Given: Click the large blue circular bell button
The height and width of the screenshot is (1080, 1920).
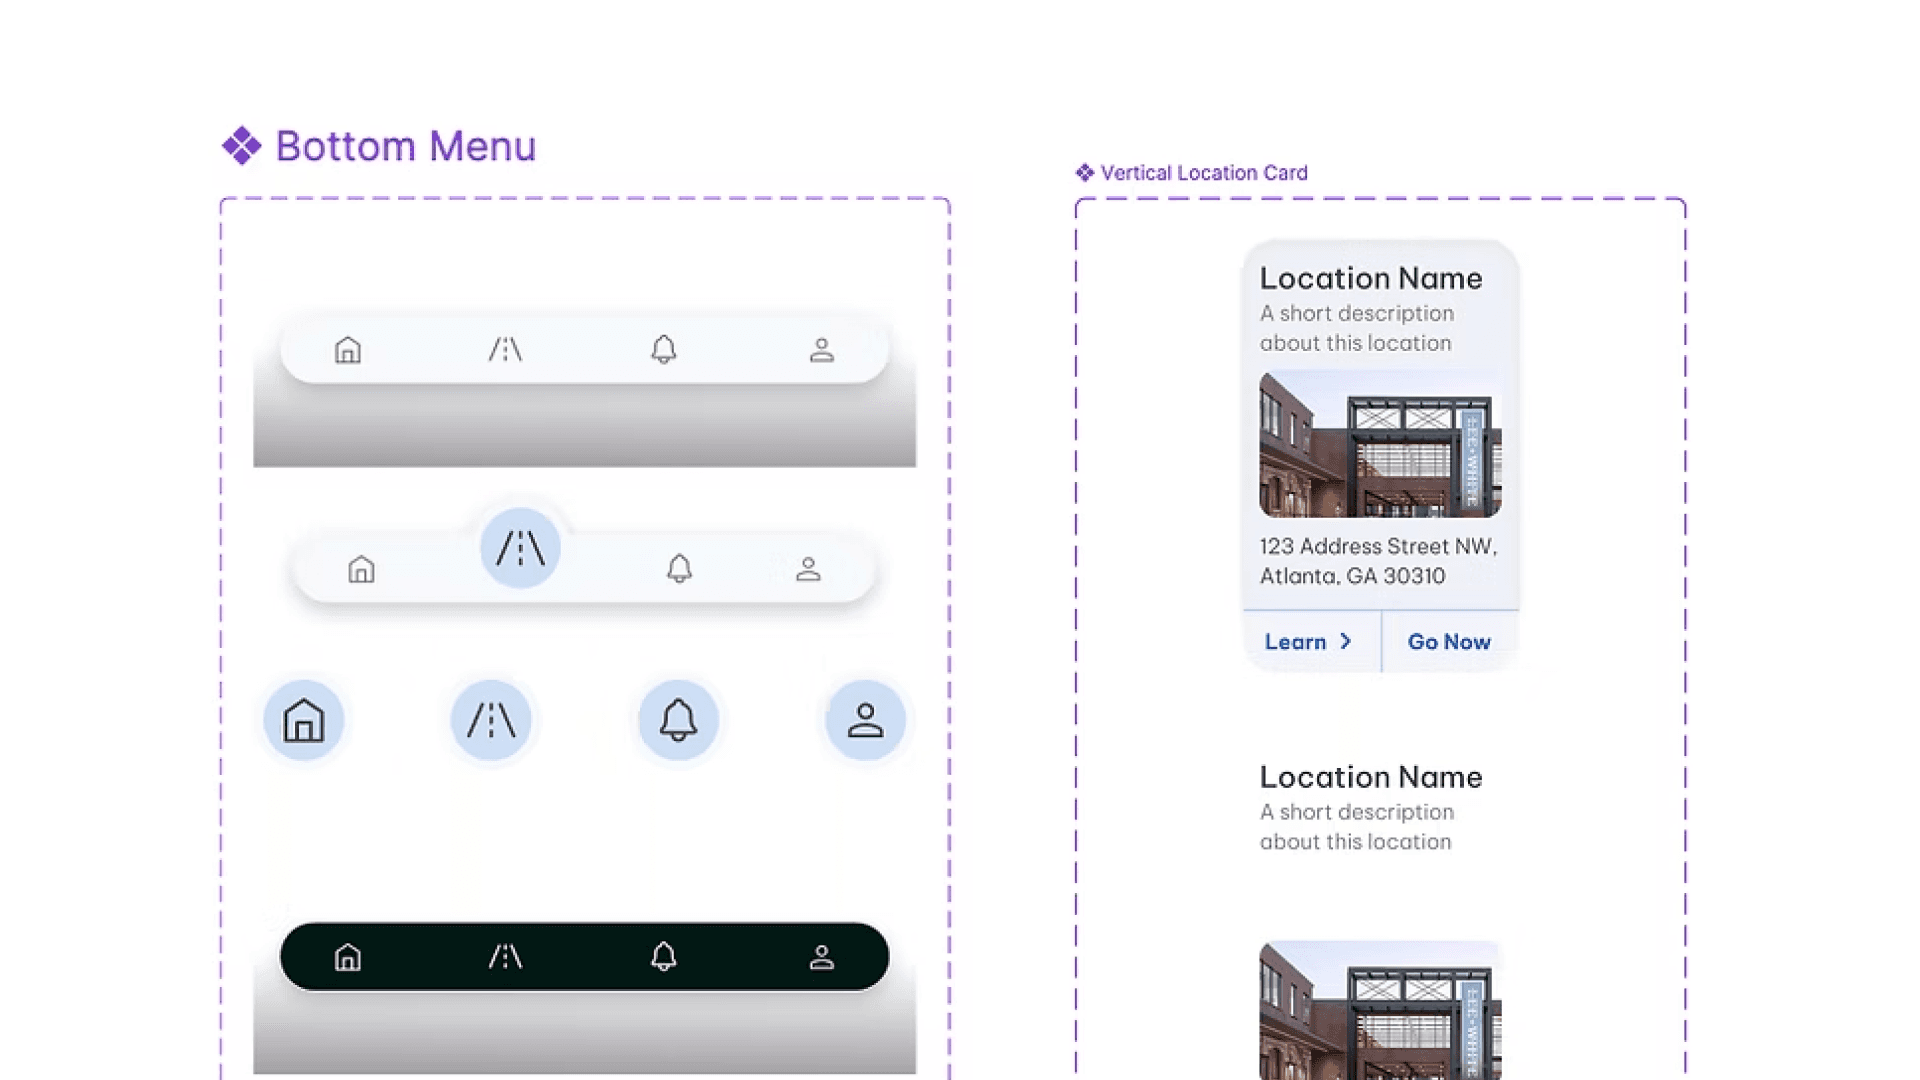Looking at the screenshot, I should point(678,720).
